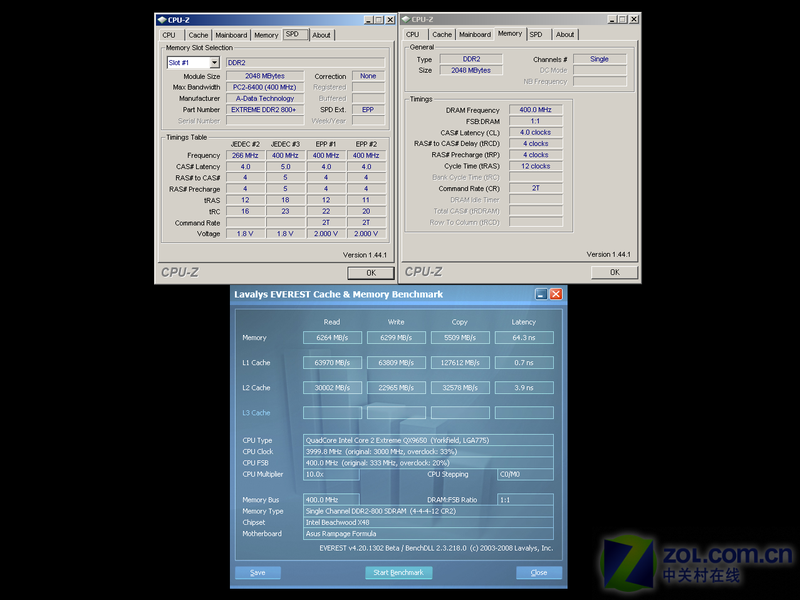Close EVEREST window with red X
This screenshot has height=600, width=800.
coord(556,294)
